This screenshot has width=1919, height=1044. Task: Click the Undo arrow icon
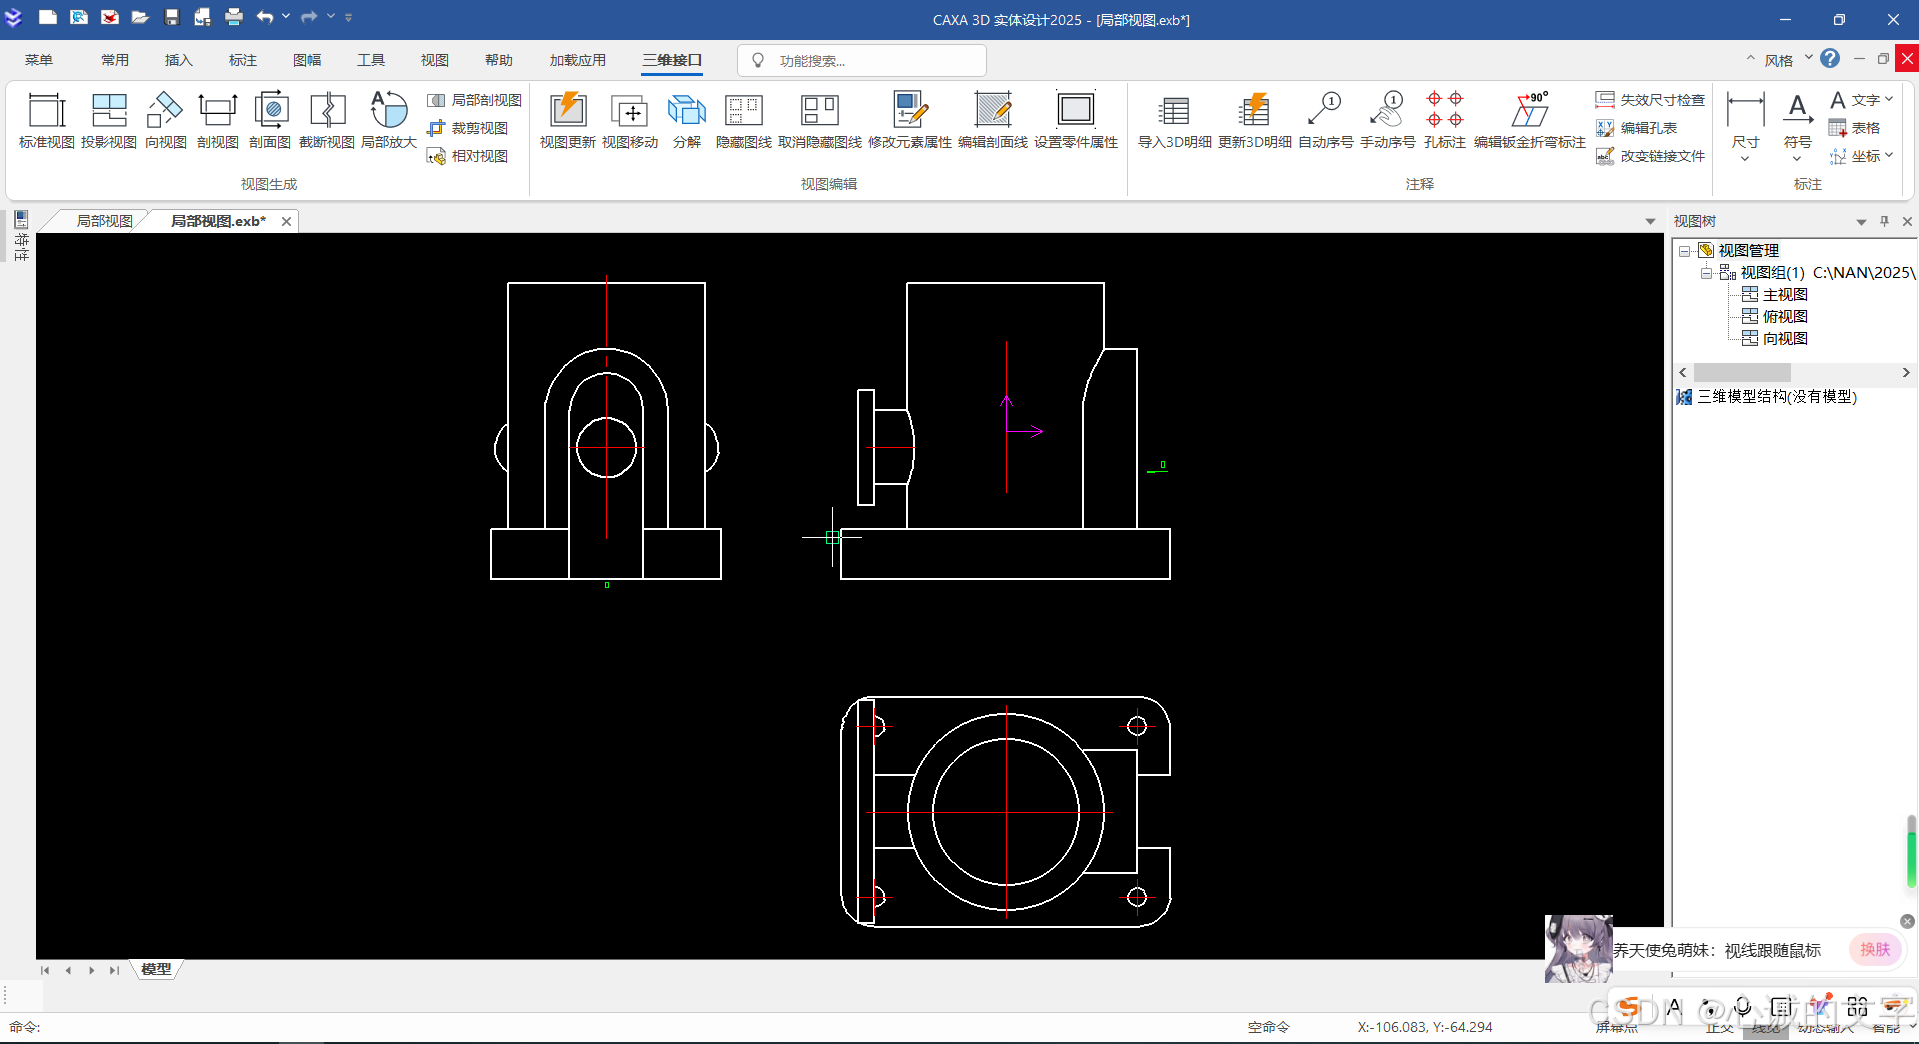(x=264, y=17)
